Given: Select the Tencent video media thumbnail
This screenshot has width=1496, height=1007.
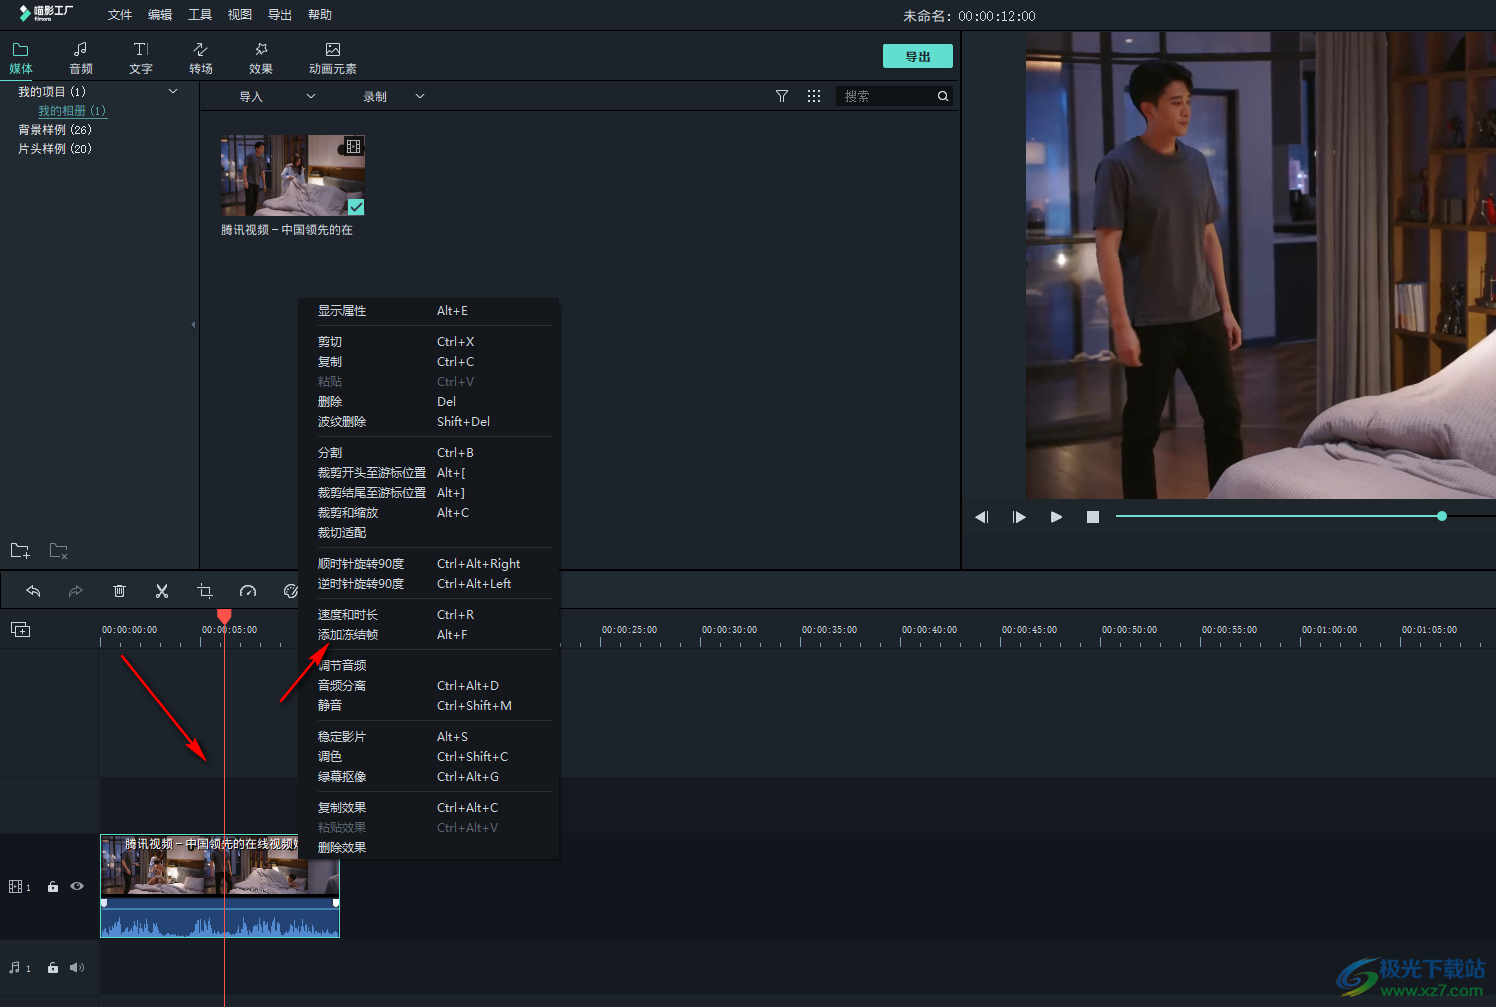Looking at the screenshot, I should (293, 175).
